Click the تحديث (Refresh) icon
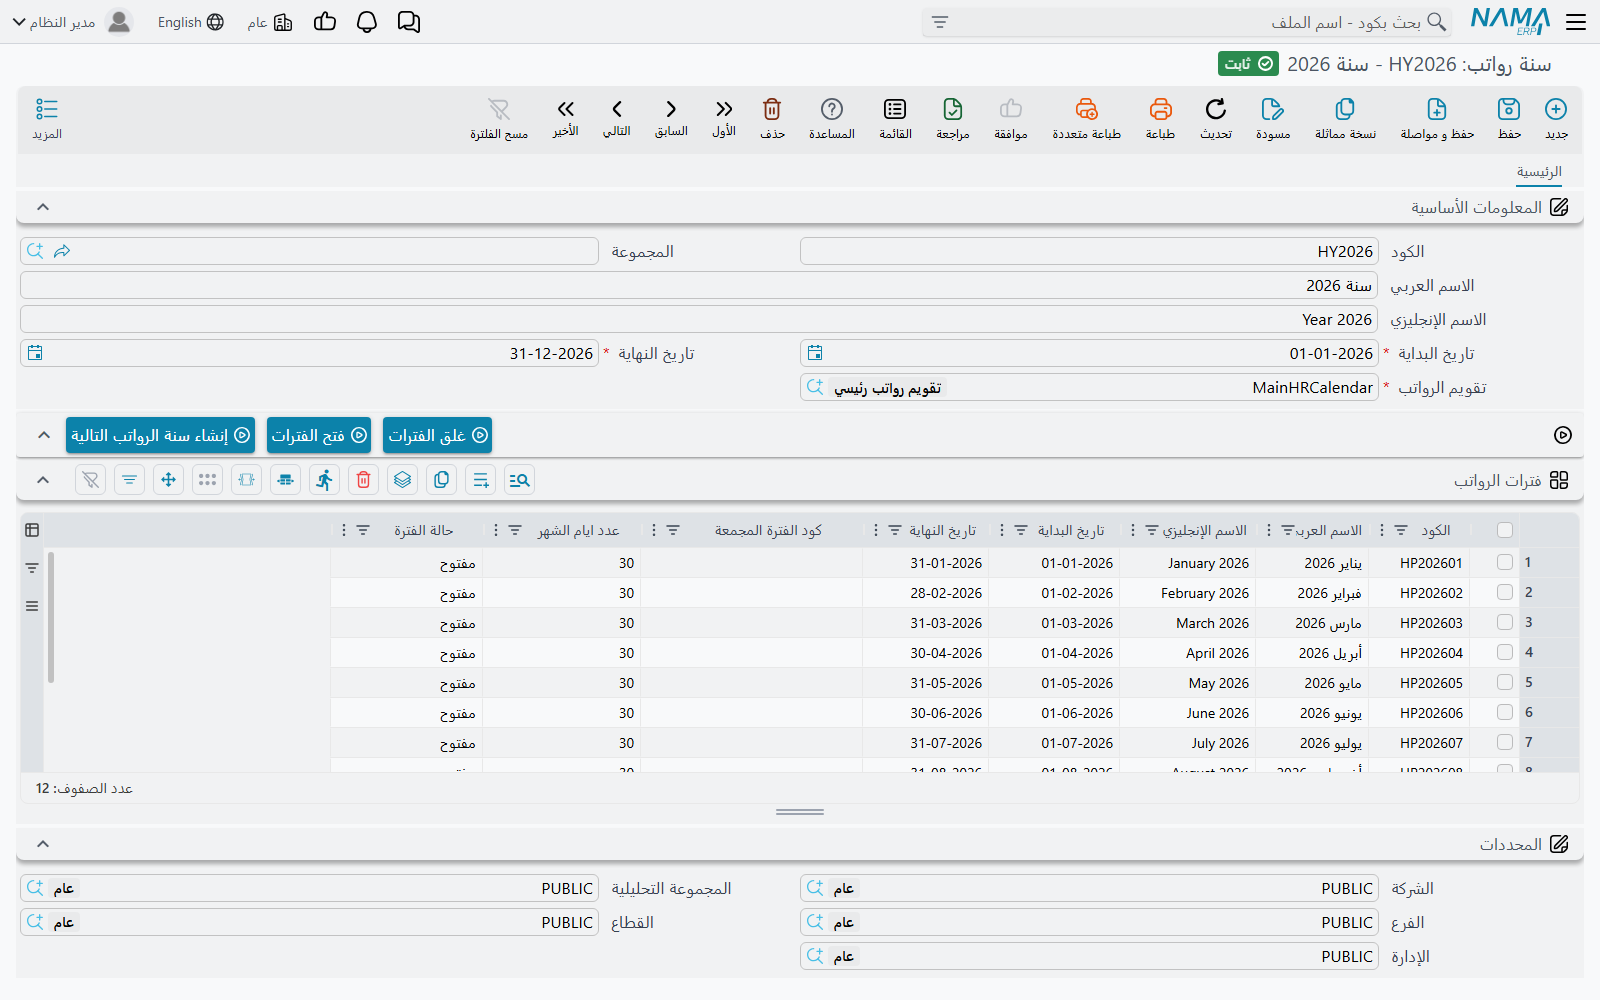The image size is (1600, 1000). (x=1216, y=109)
